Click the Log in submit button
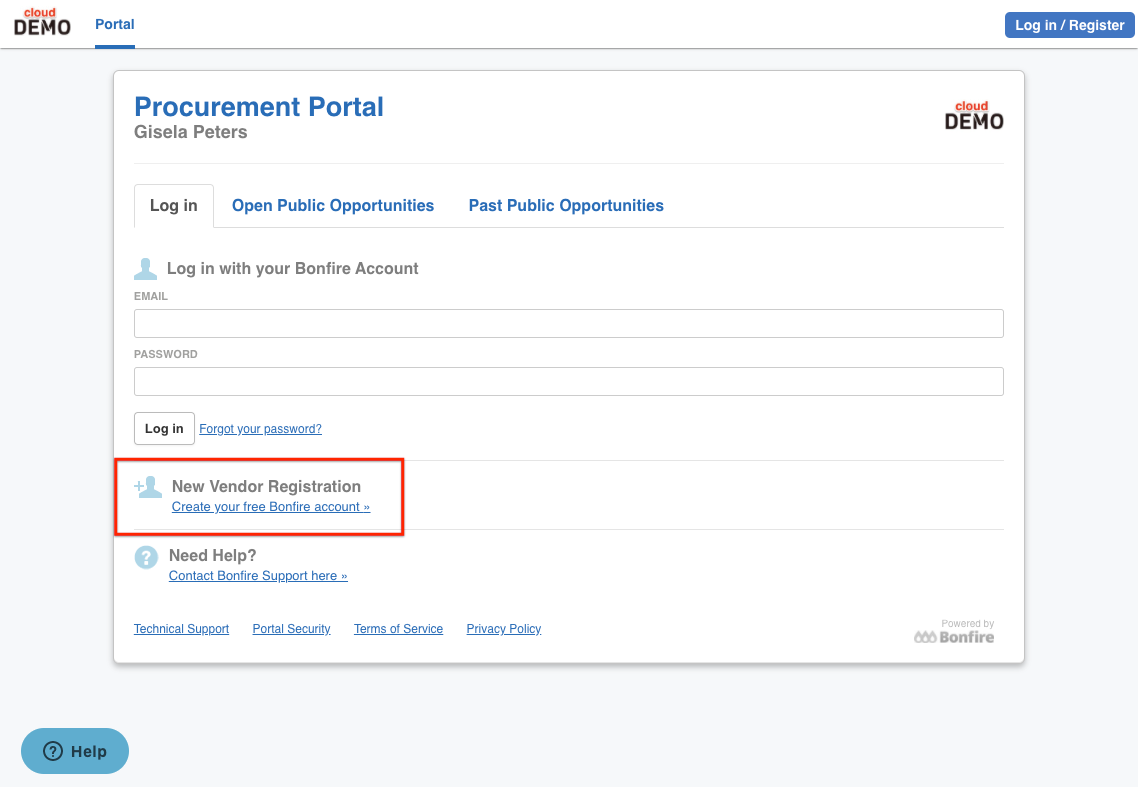 pos(164,429)
